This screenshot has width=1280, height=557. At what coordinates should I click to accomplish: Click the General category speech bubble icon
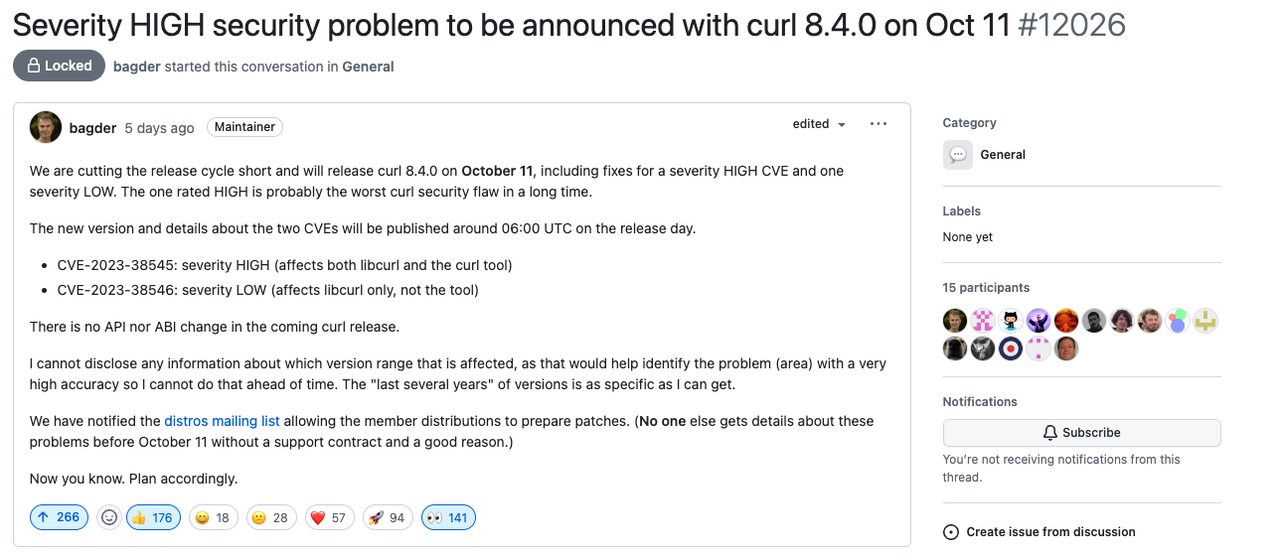957,155
